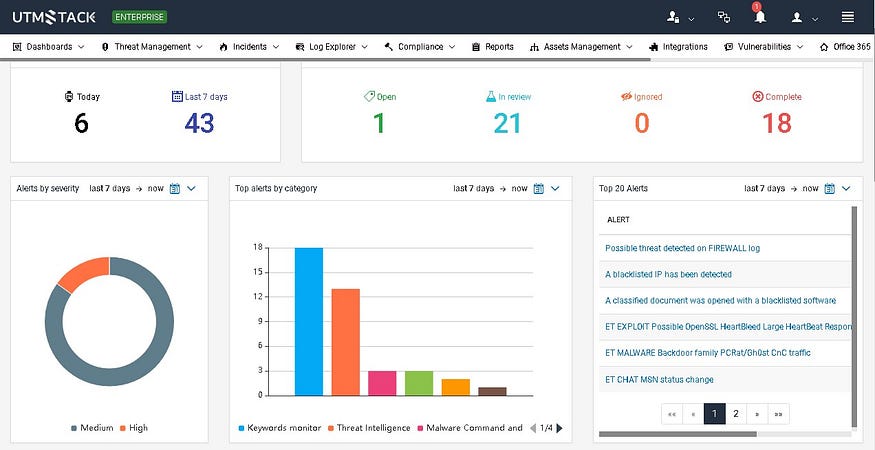Image resolution: width=875 pixels, height=450 pixels.
Task: Open the Integrations menu item
Action: [x=679, y=47]
